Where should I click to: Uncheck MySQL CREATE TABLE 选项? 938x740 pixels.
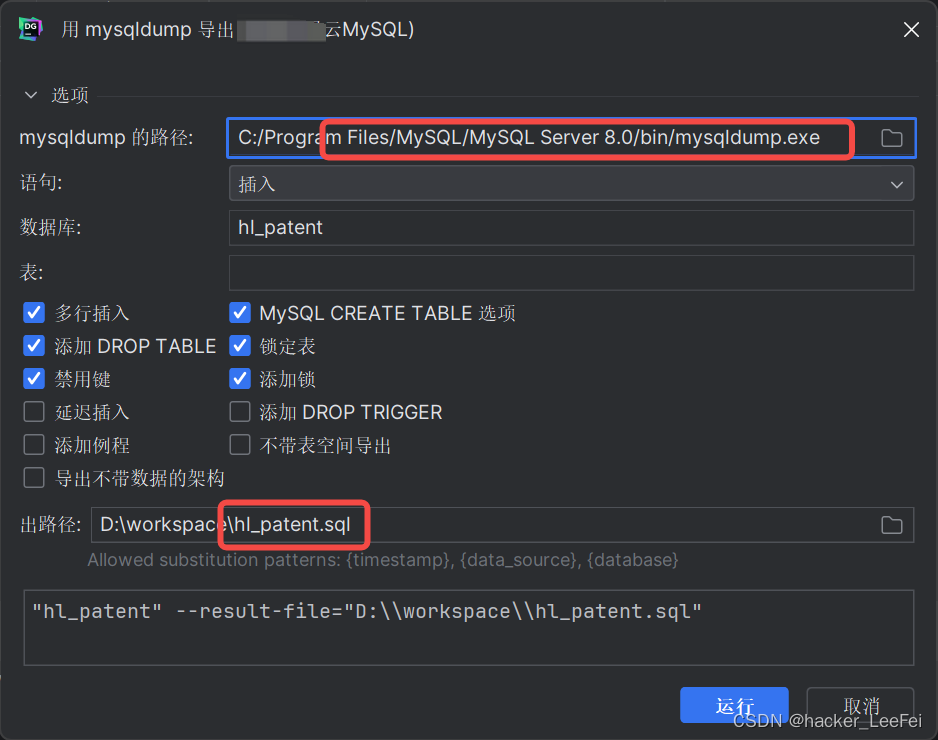point(240,312)
